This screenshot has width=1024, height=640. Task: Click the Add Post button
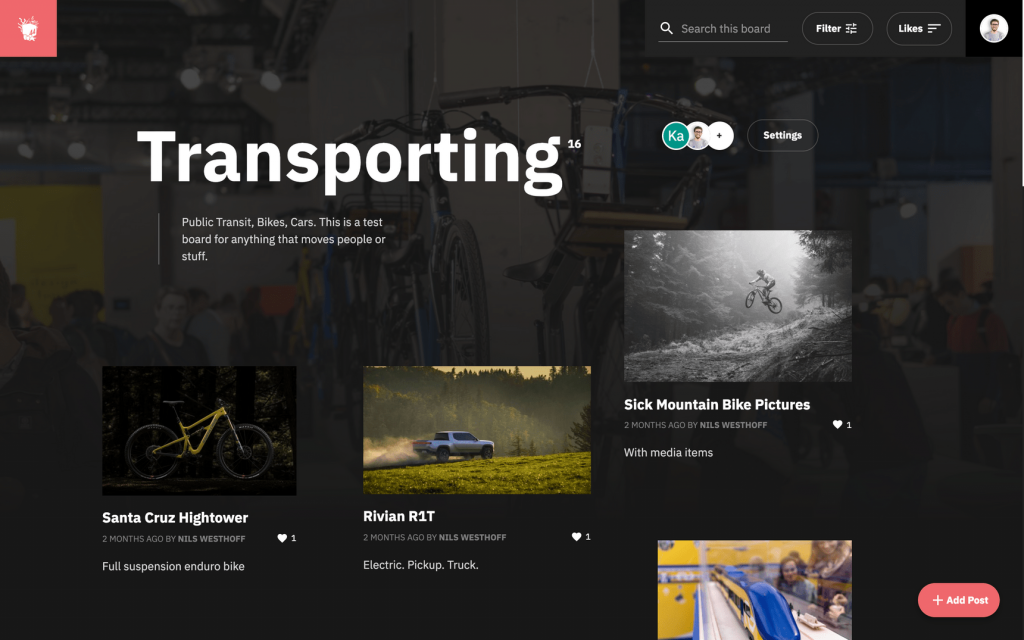959,600
